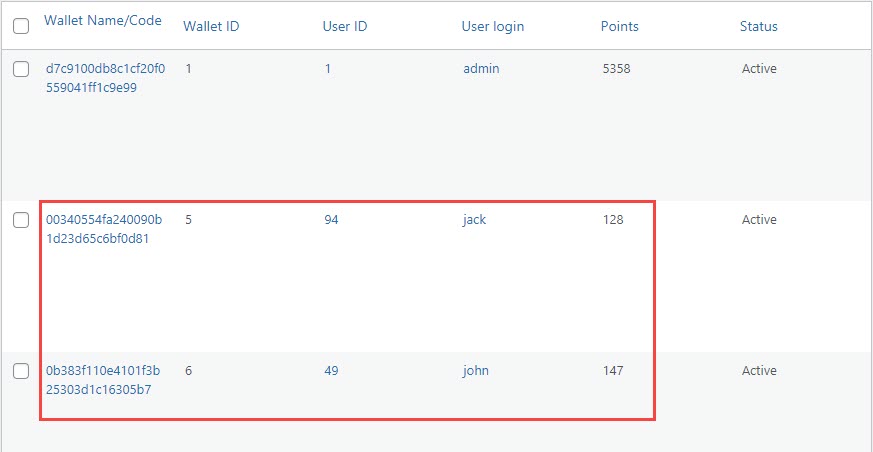Sort by the Status column header
This screenshot has height=452, width=873.
click(x=758, y=26)
